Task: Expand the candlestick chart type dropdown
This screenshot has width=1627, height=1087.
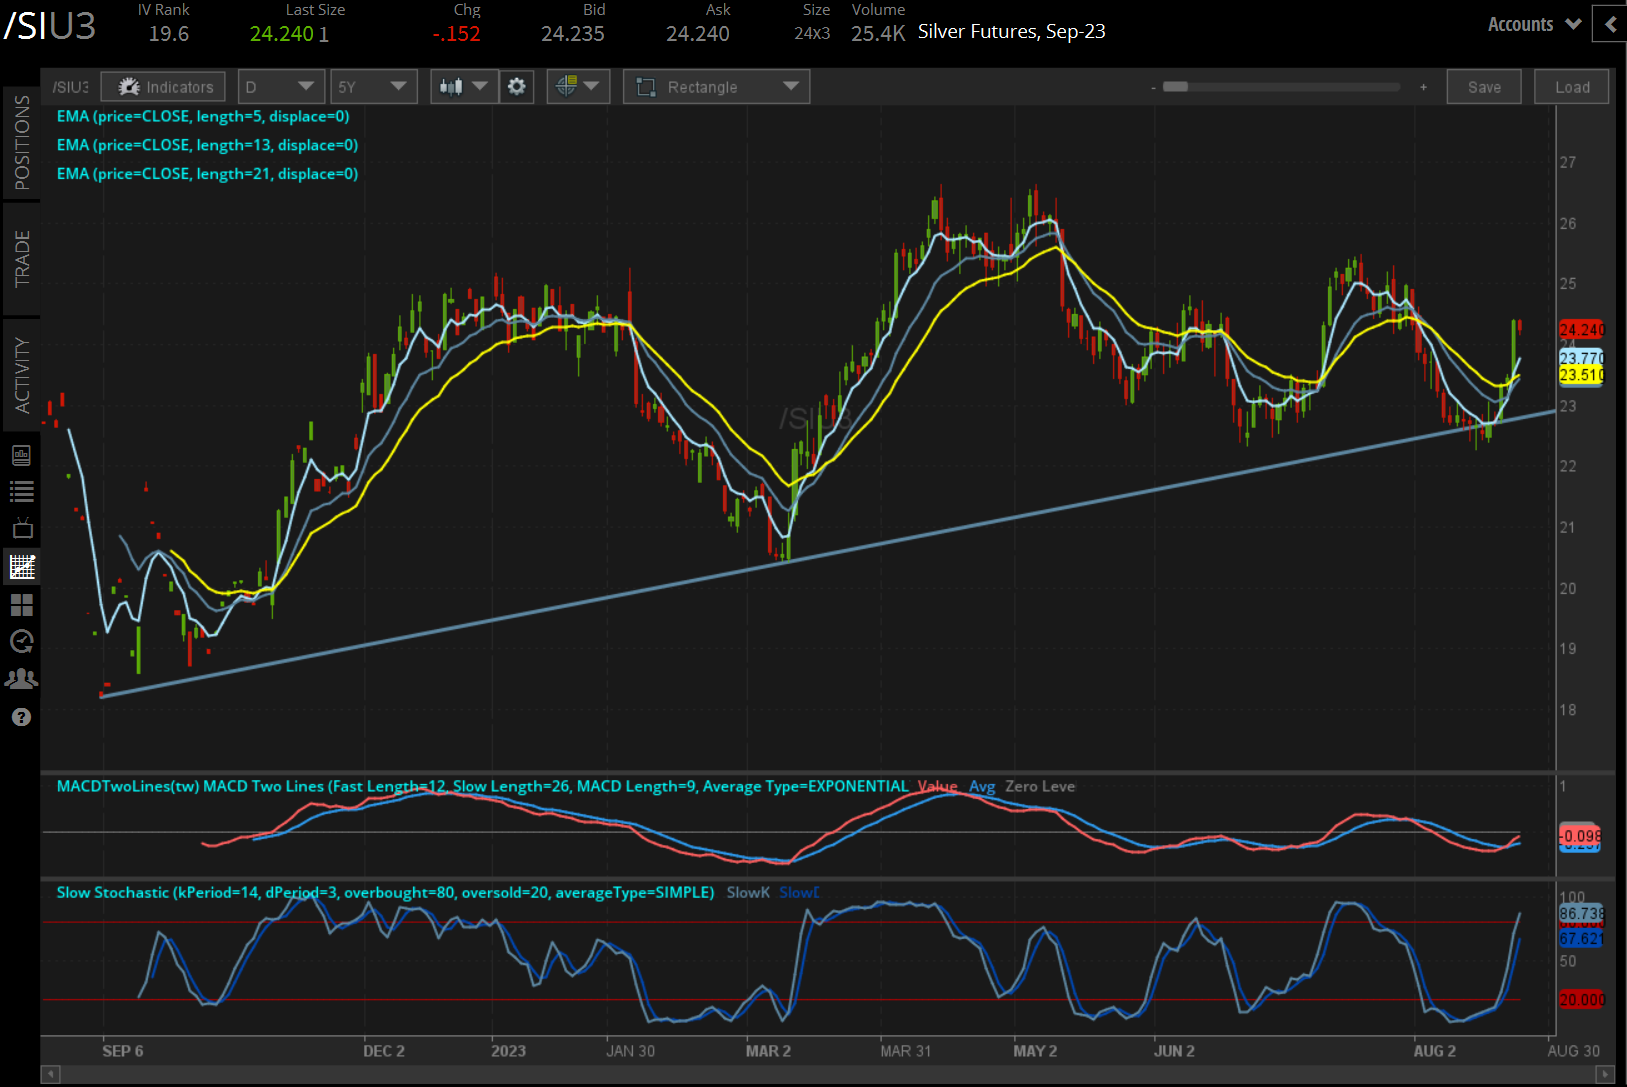Action: [464, 87]
